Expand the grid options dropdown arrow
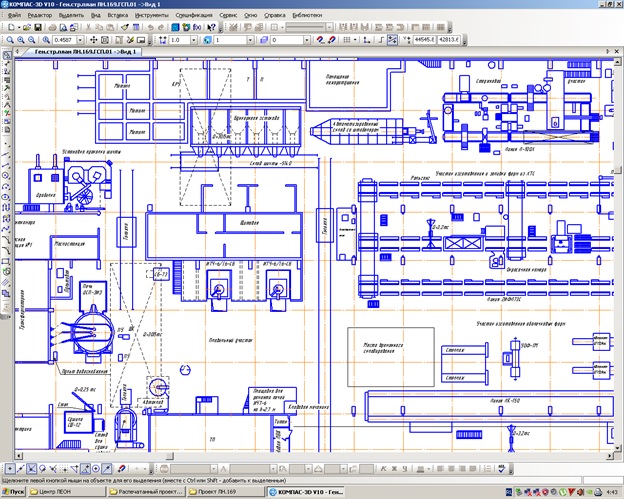Image resolution: width=624 pixels, height=499 pixels. pos(354,40)
